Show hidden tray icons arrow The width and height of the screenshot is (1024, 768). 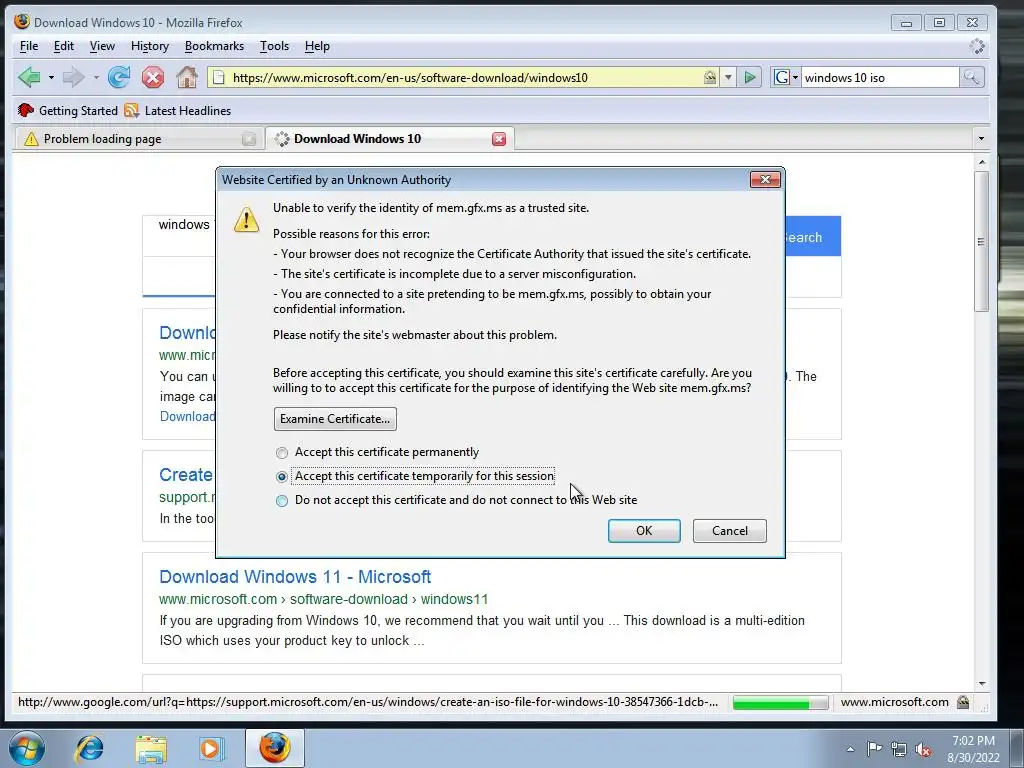click(850, 749)
